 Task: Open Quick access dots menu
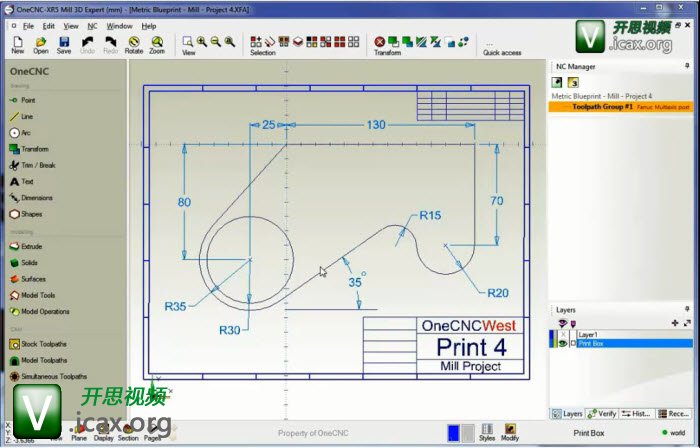tap(489, 44)
